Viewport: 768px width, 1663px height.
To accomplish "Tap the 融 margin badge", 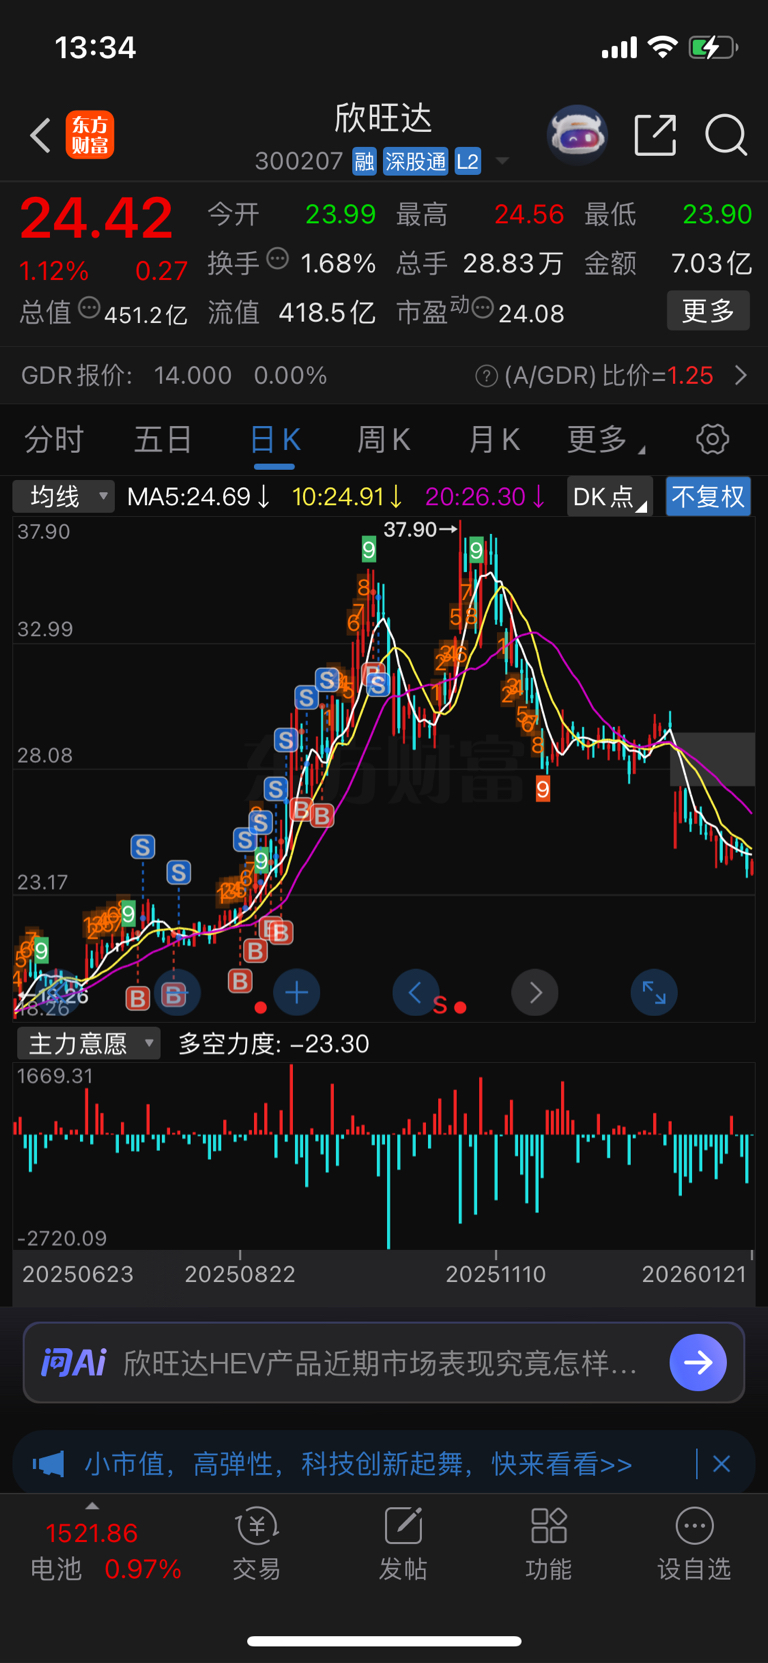I will [x=365, y=161].
